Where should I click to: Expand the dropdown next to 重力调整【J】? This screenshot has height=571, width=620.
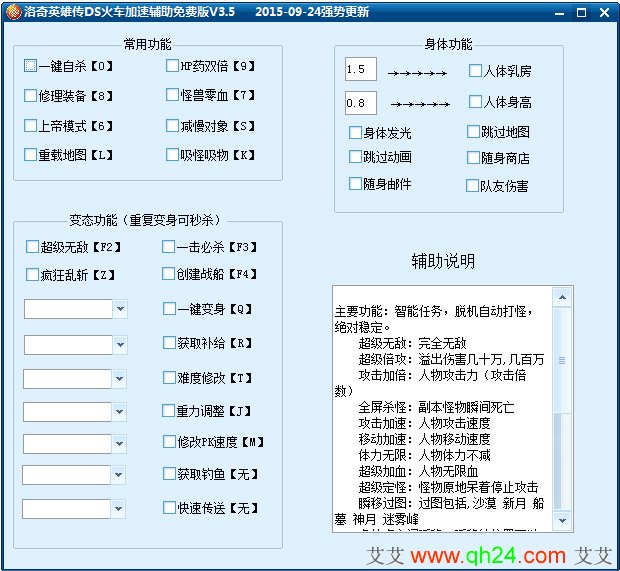(x=120, y=412)
